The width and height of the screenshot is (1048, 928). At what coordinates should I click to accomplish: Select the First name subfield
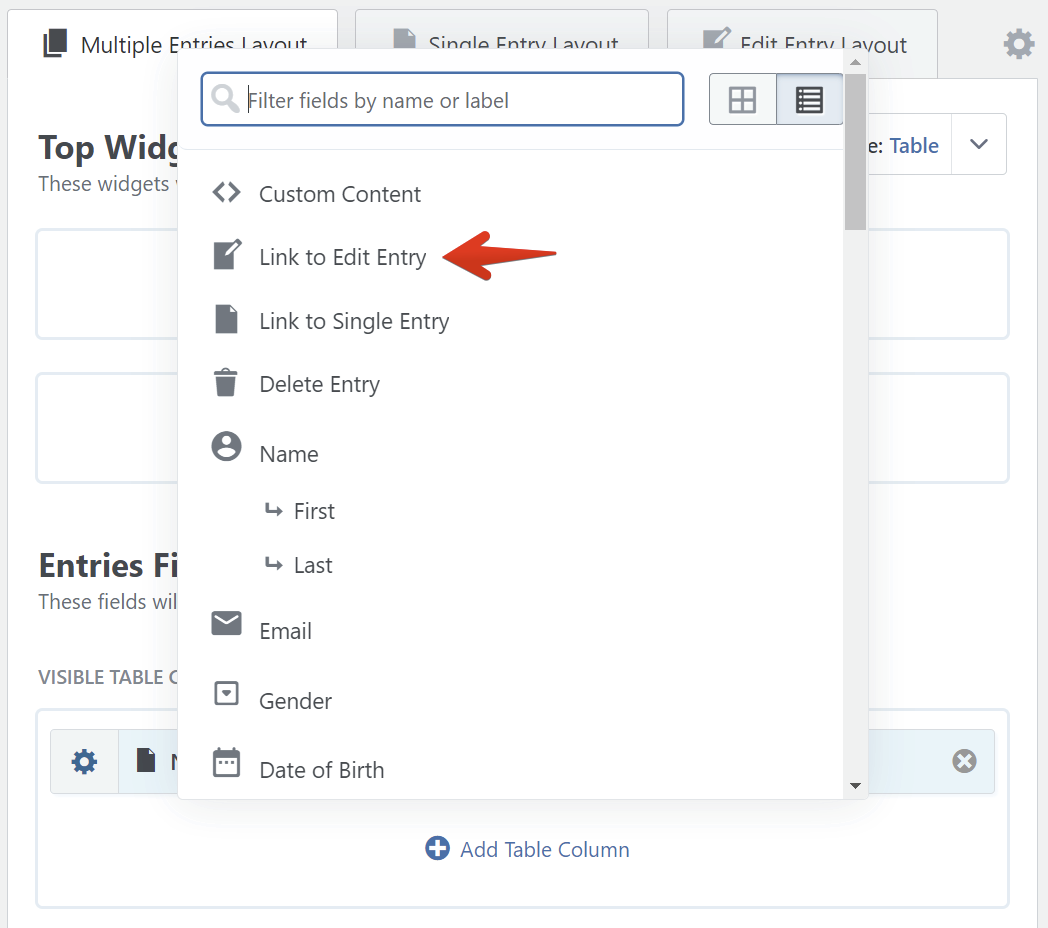point(314,511)
